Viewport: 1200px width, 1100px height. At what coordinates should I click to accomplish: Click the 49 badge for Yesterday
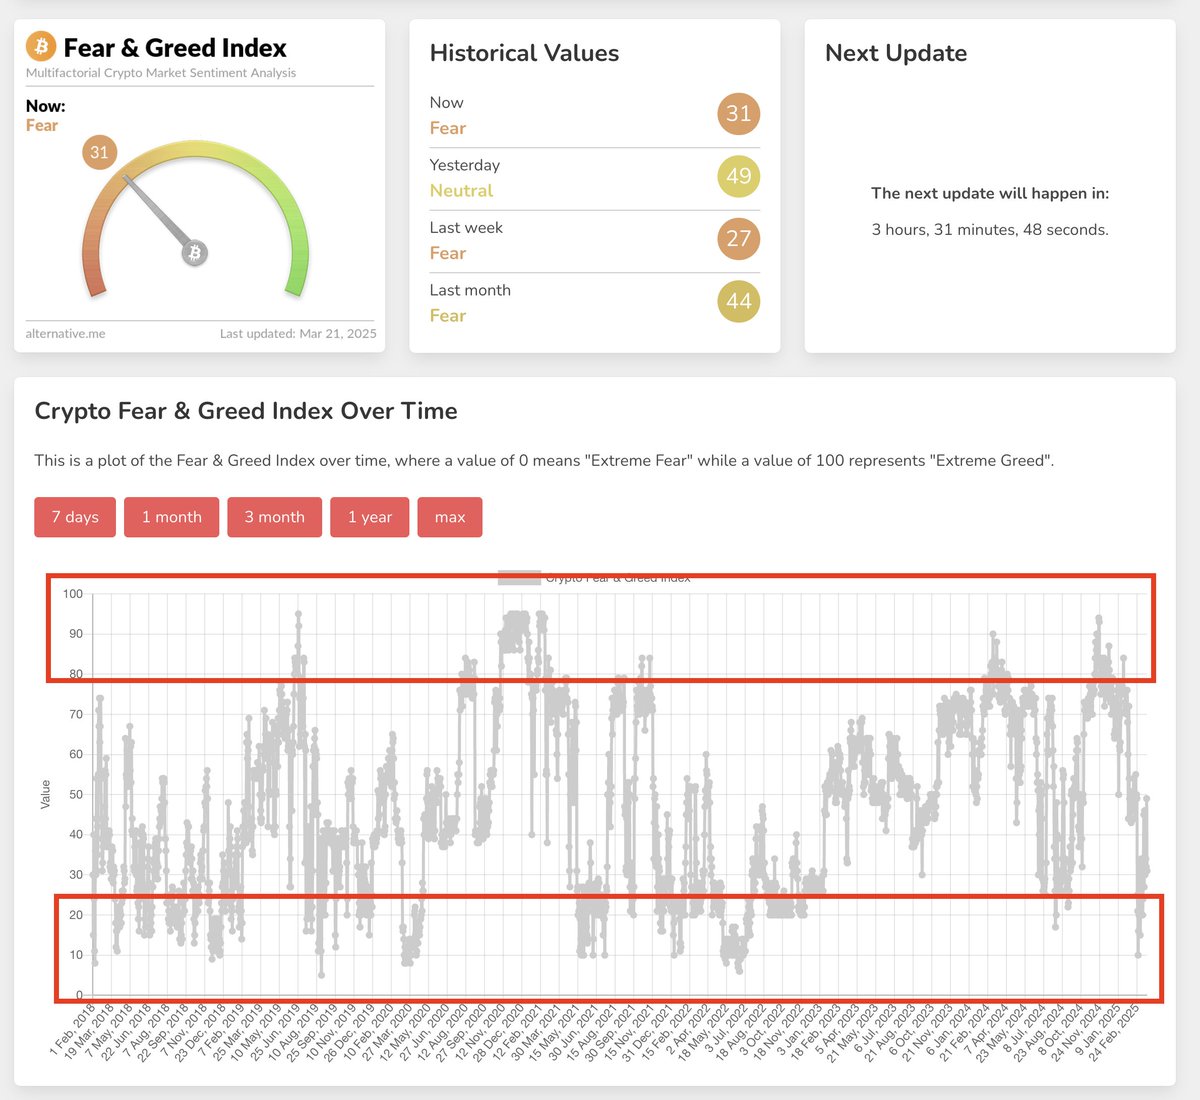pyautogui.click(x=739, y=176)
